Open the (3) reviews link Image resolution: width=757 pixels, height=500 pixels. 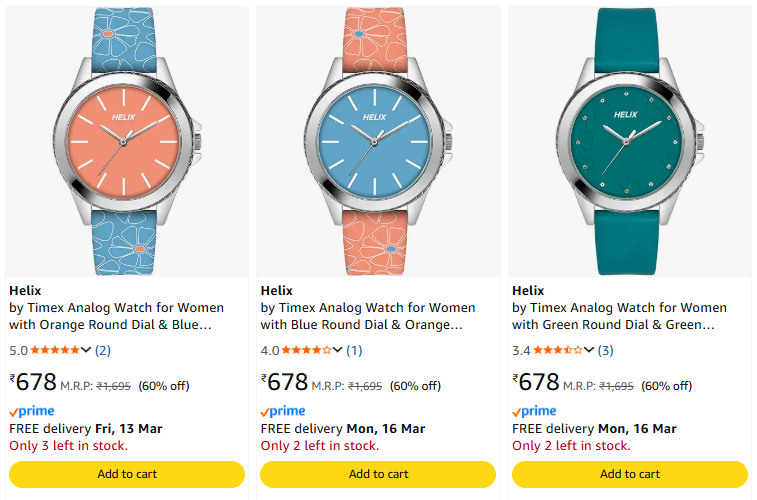click(605, 350)
